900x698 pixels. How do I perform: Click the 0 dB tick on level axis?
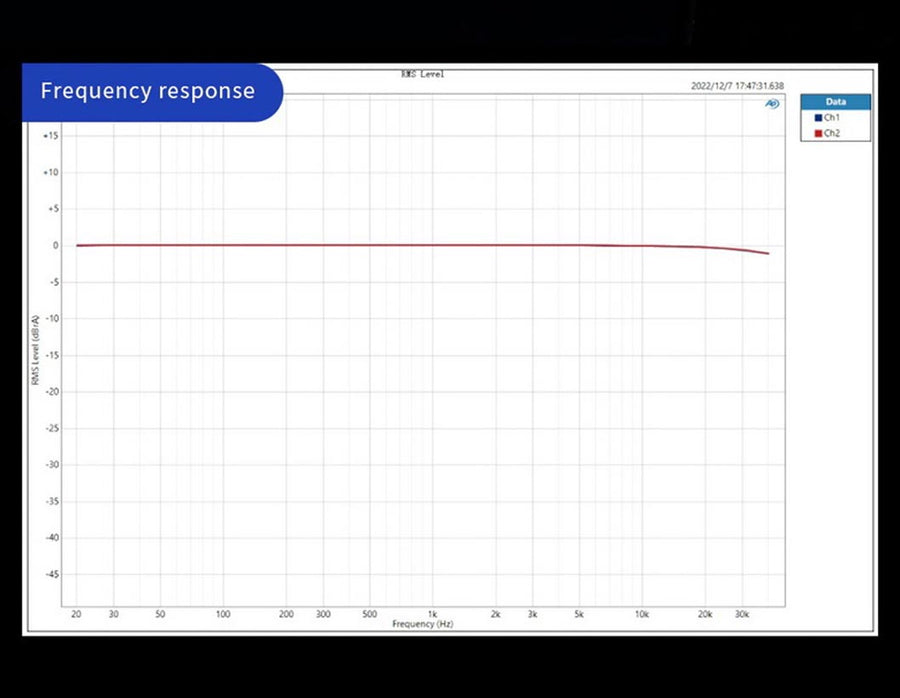55,246
